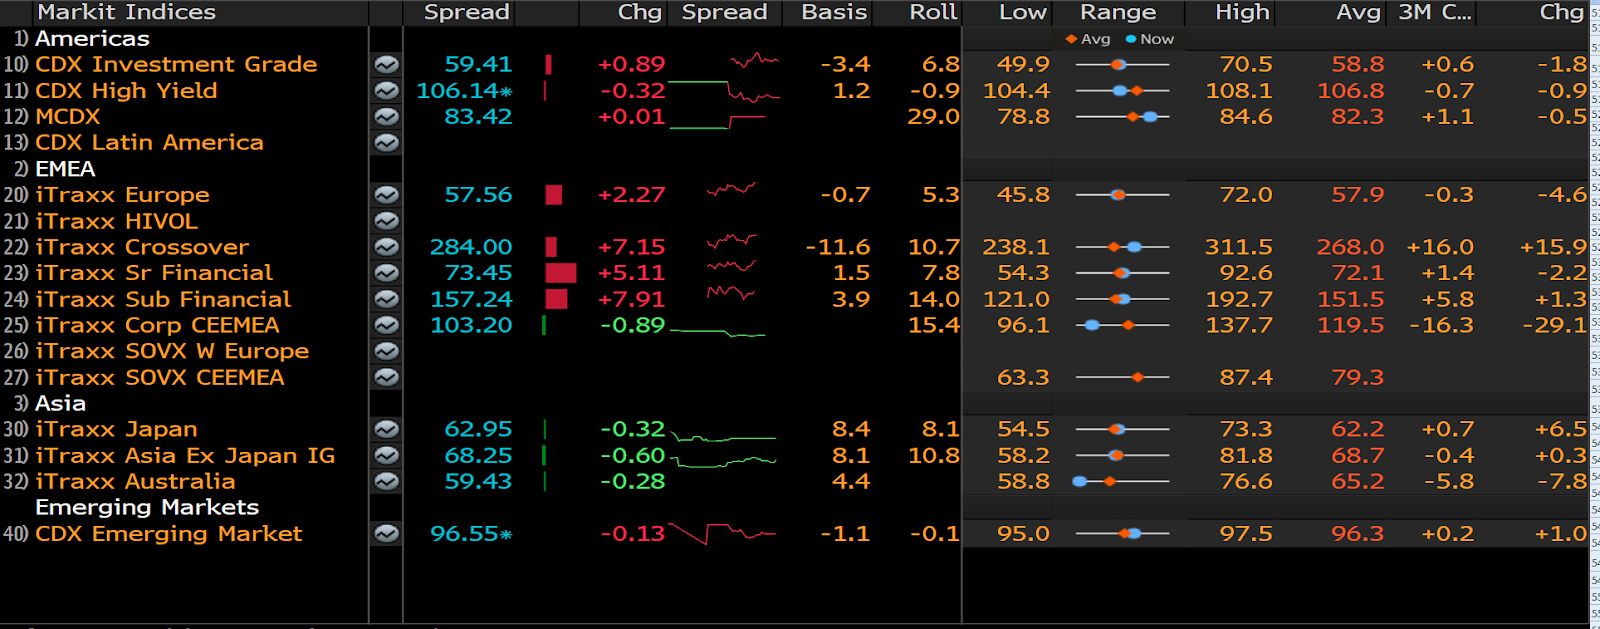The width and height of the screenshot is (1600, 629).
Task: Sort by the Avg column header
Action: [x=1358, y=12]
